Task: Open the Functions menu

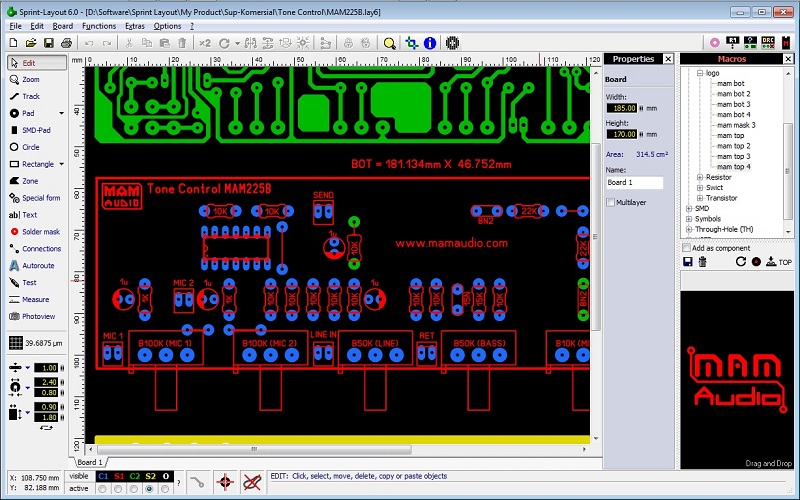Action: tap(99, 26)
